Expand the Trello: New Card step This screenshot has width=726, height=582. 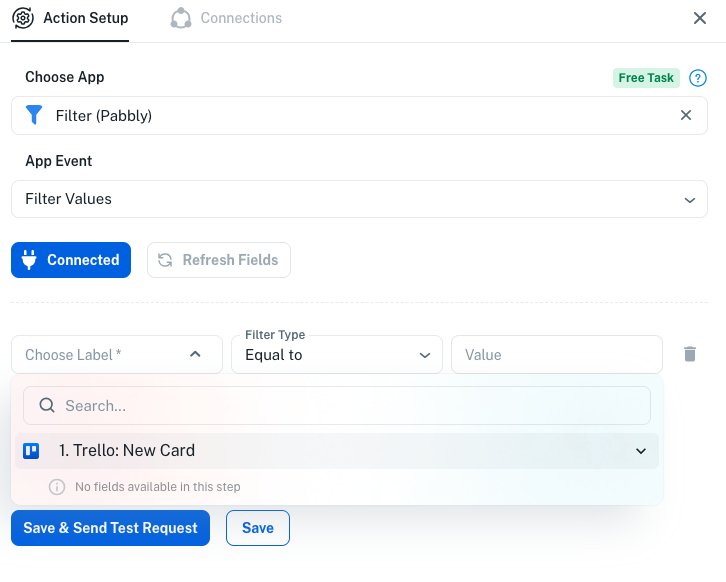click(x=641, y=451)
